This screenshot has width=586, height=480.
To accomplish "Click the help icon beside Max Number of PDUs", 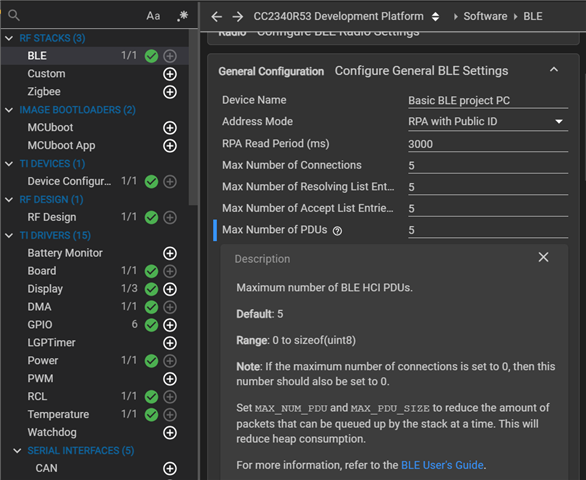I will click(337, 231).
